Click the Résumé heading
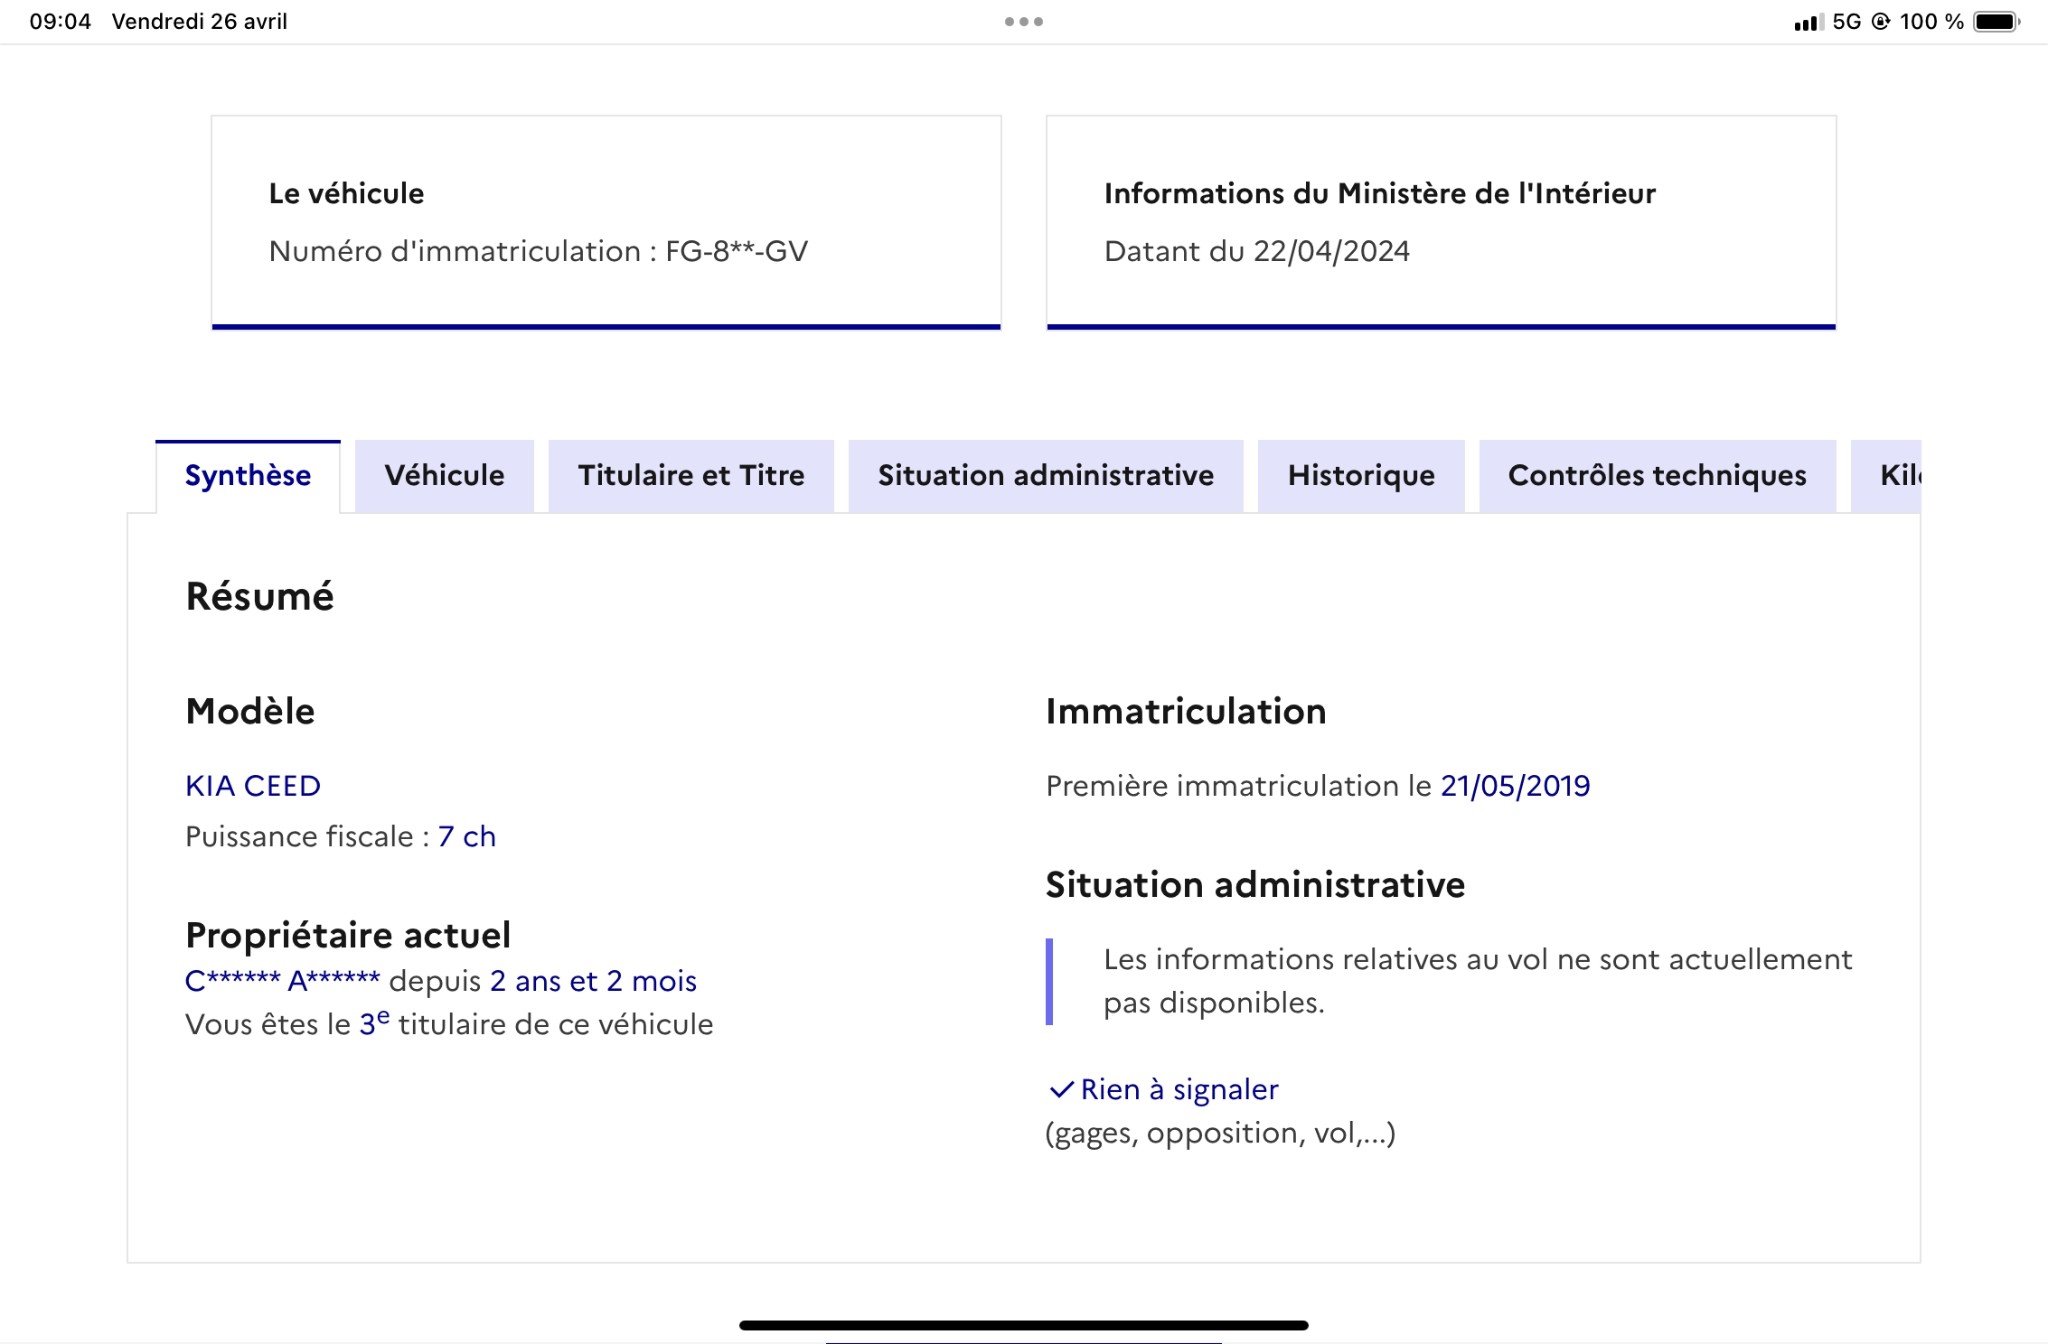 click(260, 596)
